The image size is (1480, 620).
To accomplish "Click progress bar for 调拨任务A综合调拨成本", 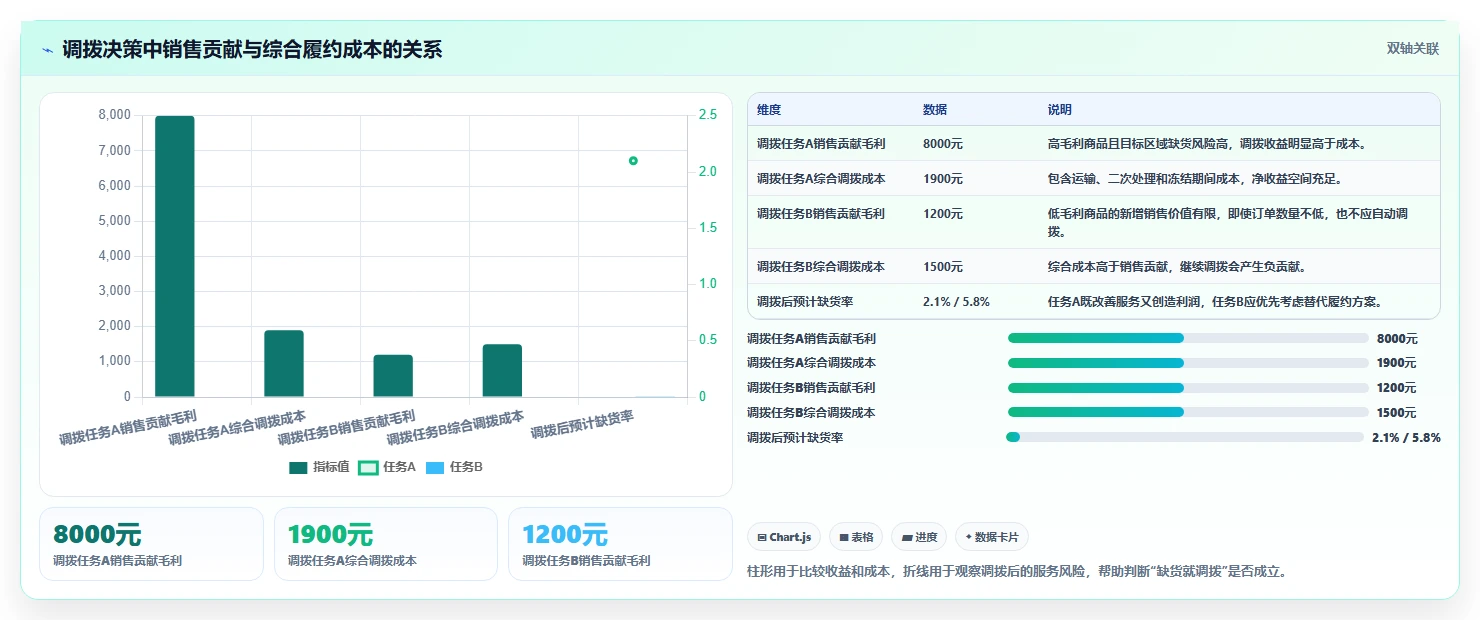I will 1188,363.
